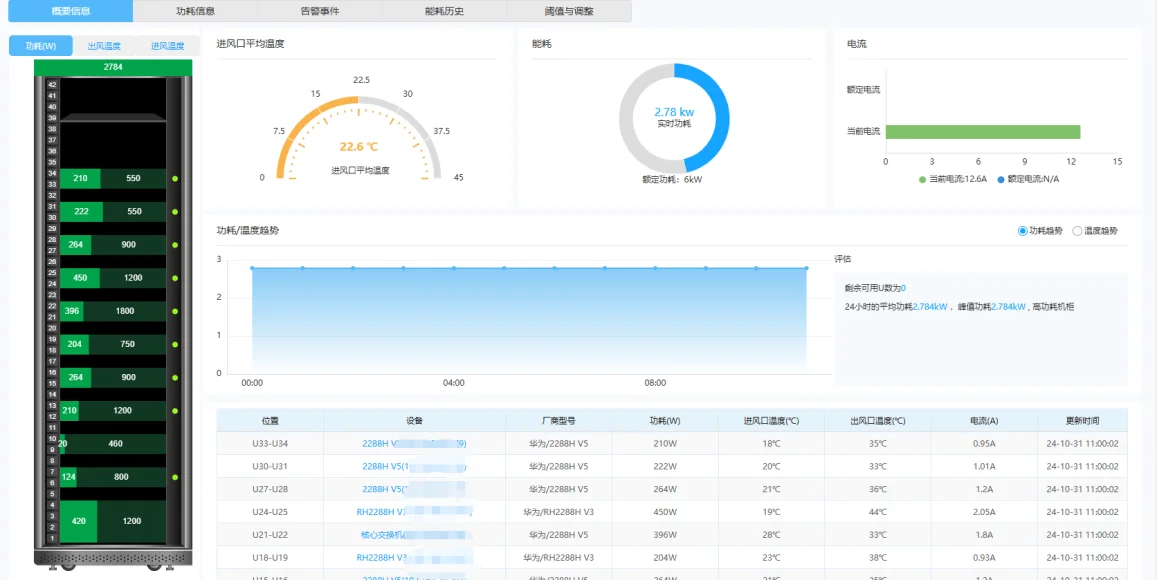1157x580 pixels.
Task: Click status dot for rack slot U15-U16
Action: tap(175, 378)
